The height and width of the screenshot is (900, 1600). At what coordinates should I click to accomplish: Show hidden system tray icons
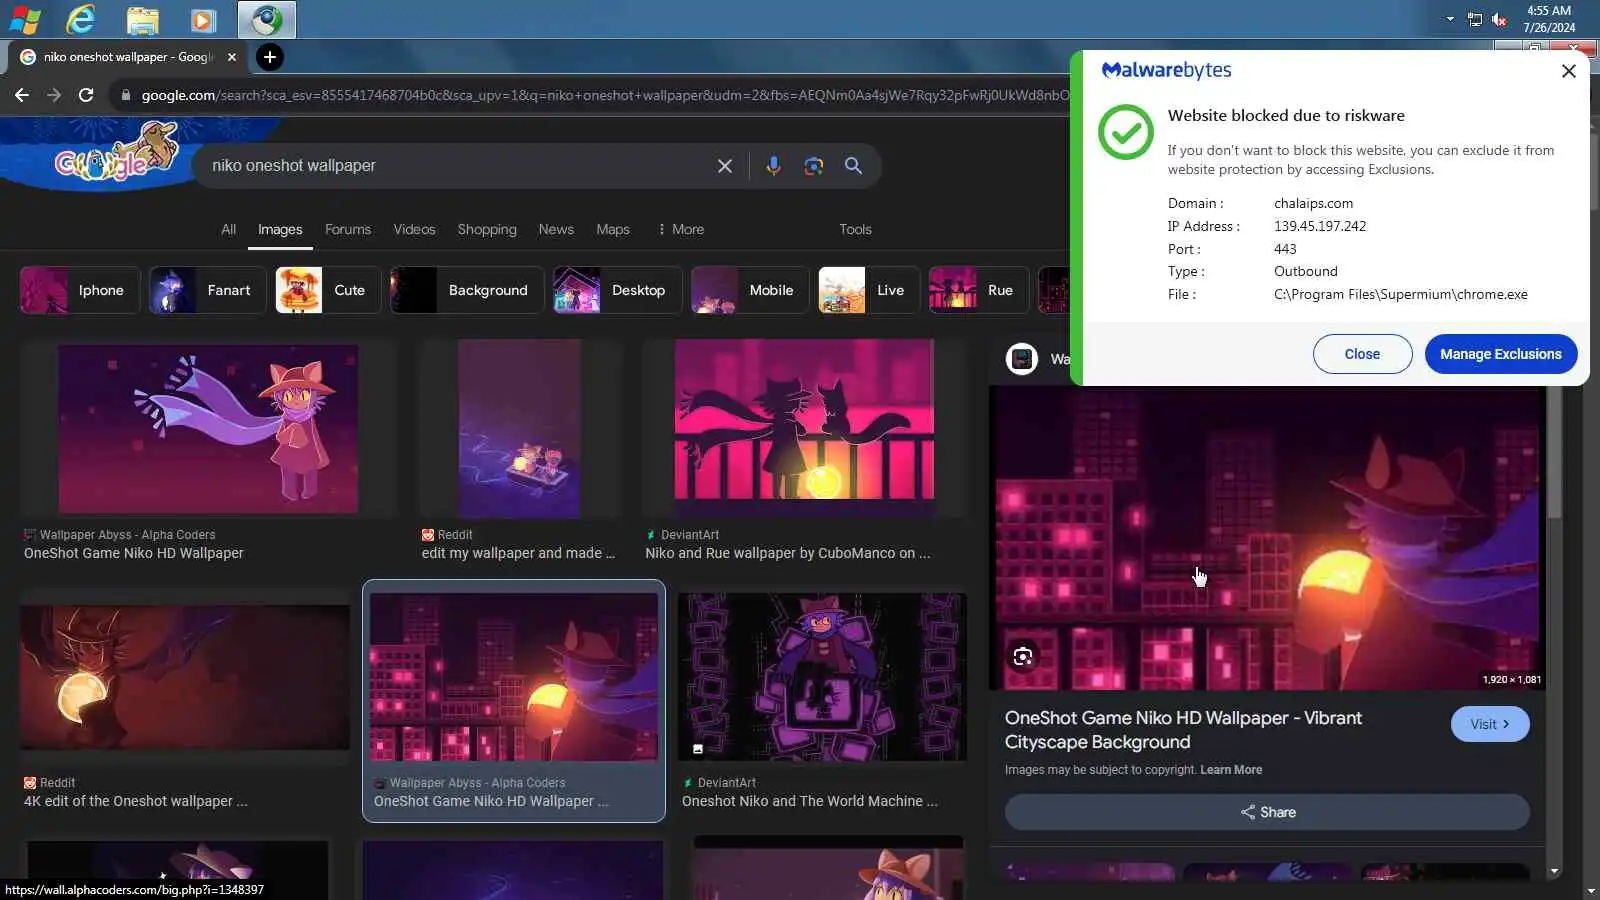coord(1450,19)
